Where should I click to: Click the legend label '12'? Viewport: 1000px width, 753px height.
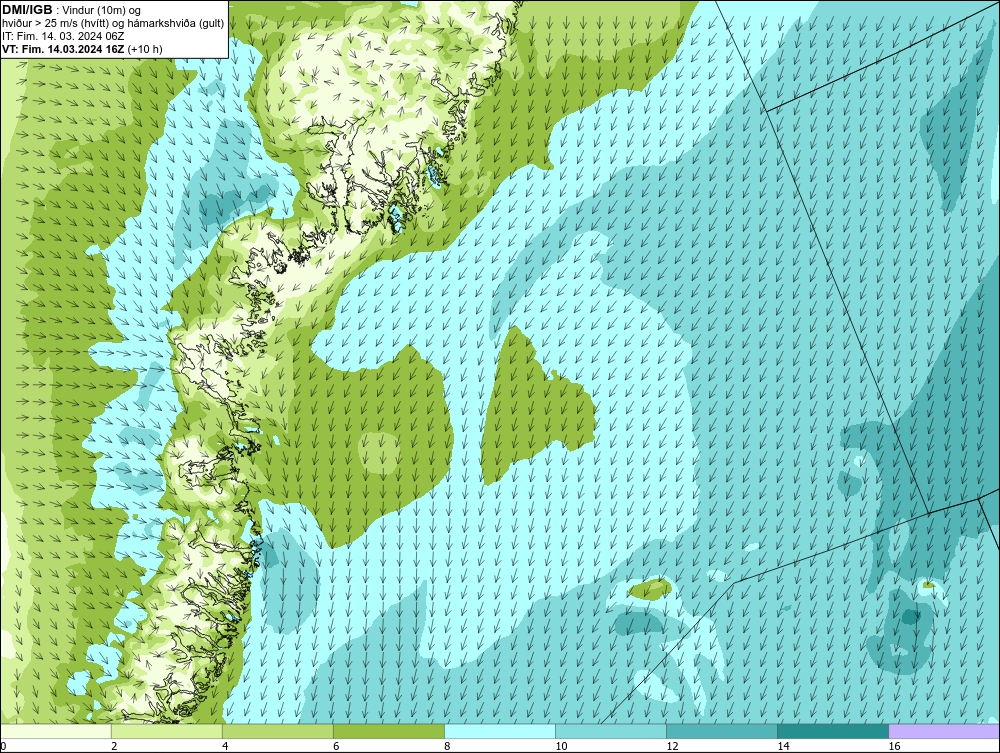coord(672,746)
